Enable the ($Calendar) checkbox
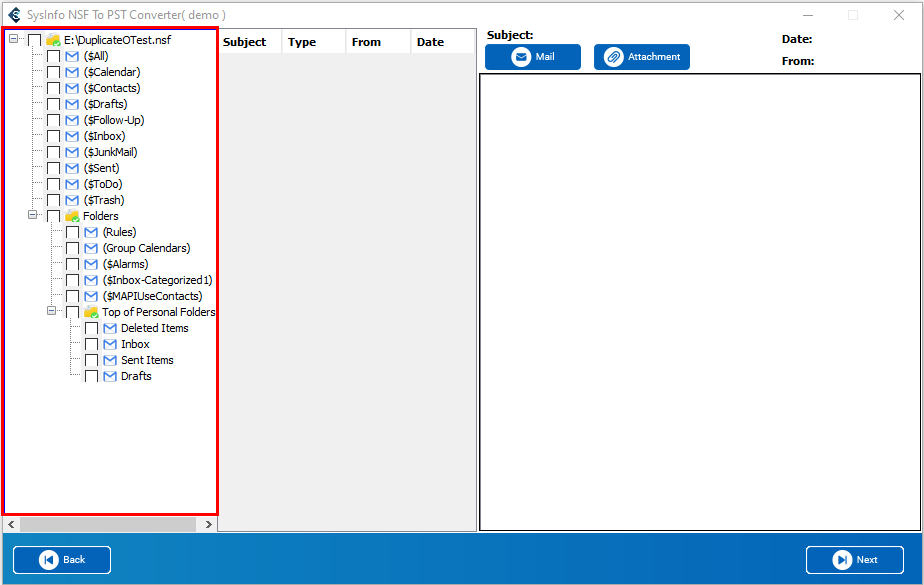The height and width of the screenshot is (585, 924). tap(54, 72)
